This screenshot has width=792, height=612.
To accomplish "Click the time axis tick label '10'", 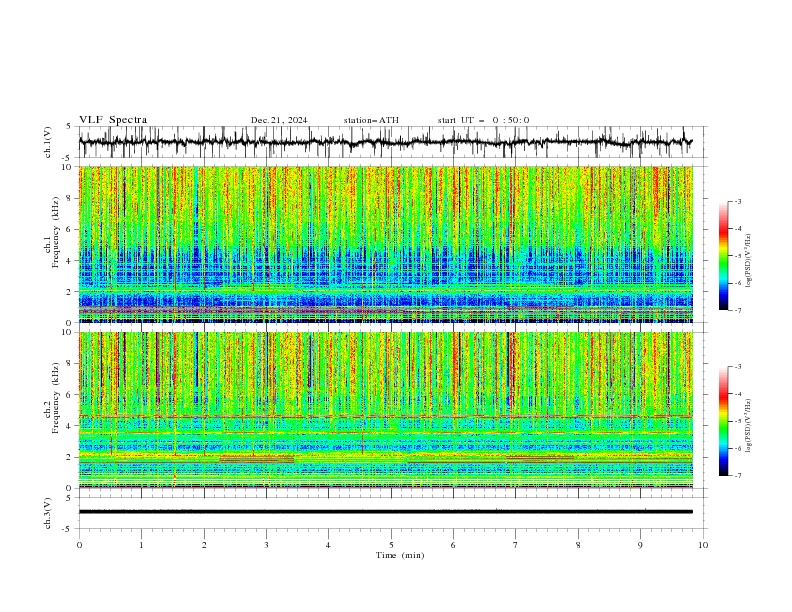I will (703, 545).
